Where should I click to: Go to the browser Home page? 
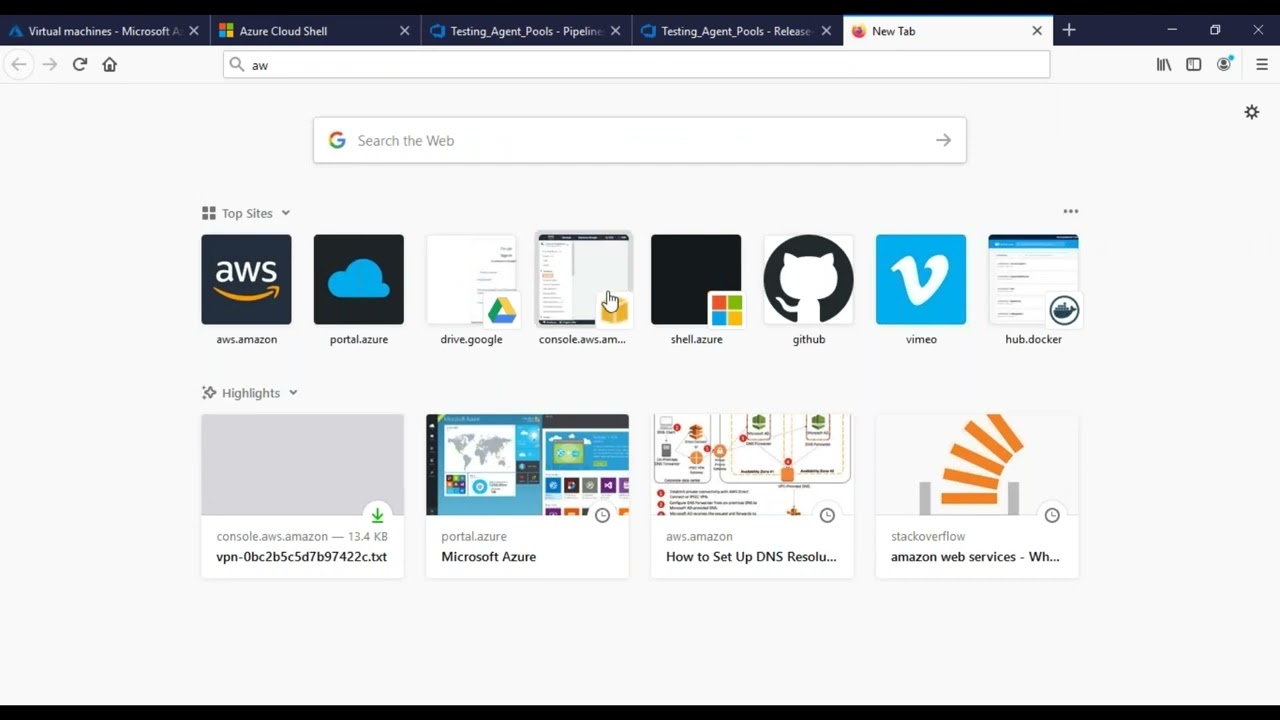[x=110, y=65]
